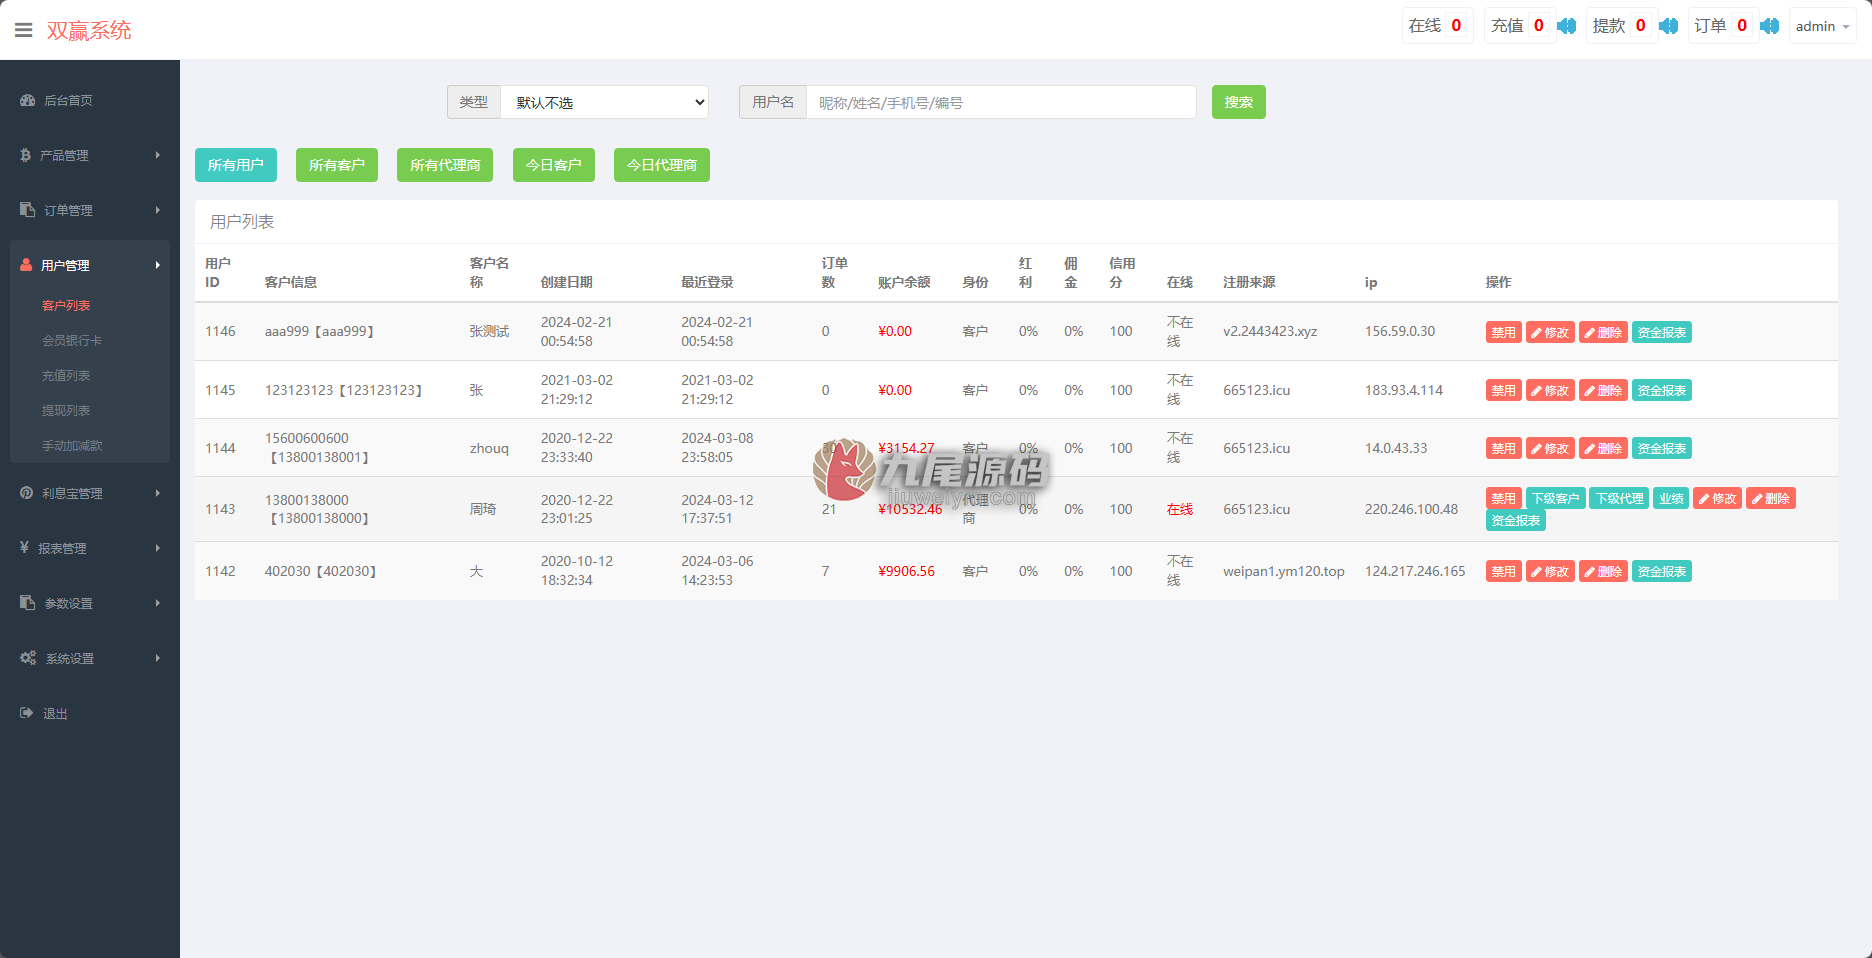Open 充值列表 submenu item
1872x958 pixels.
(x=66, y=375)
